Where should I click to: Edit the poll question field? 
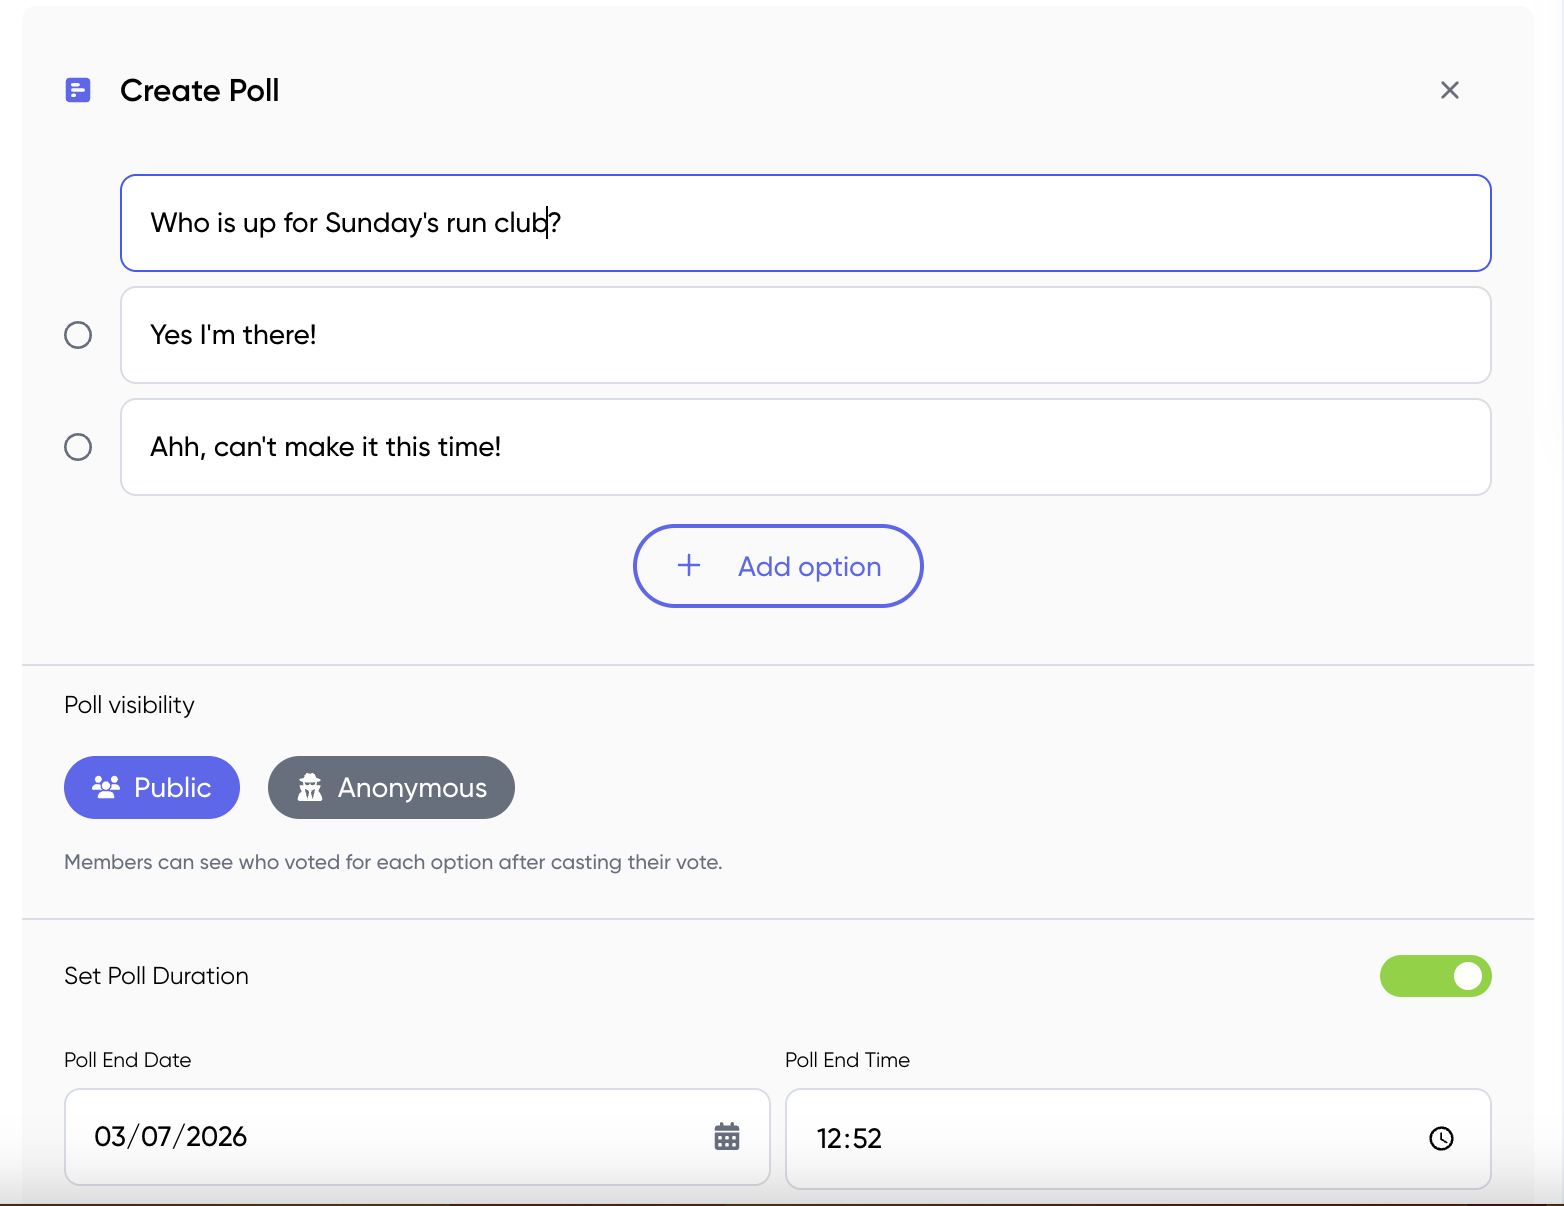pyautogui.click(x=806, y=223)
